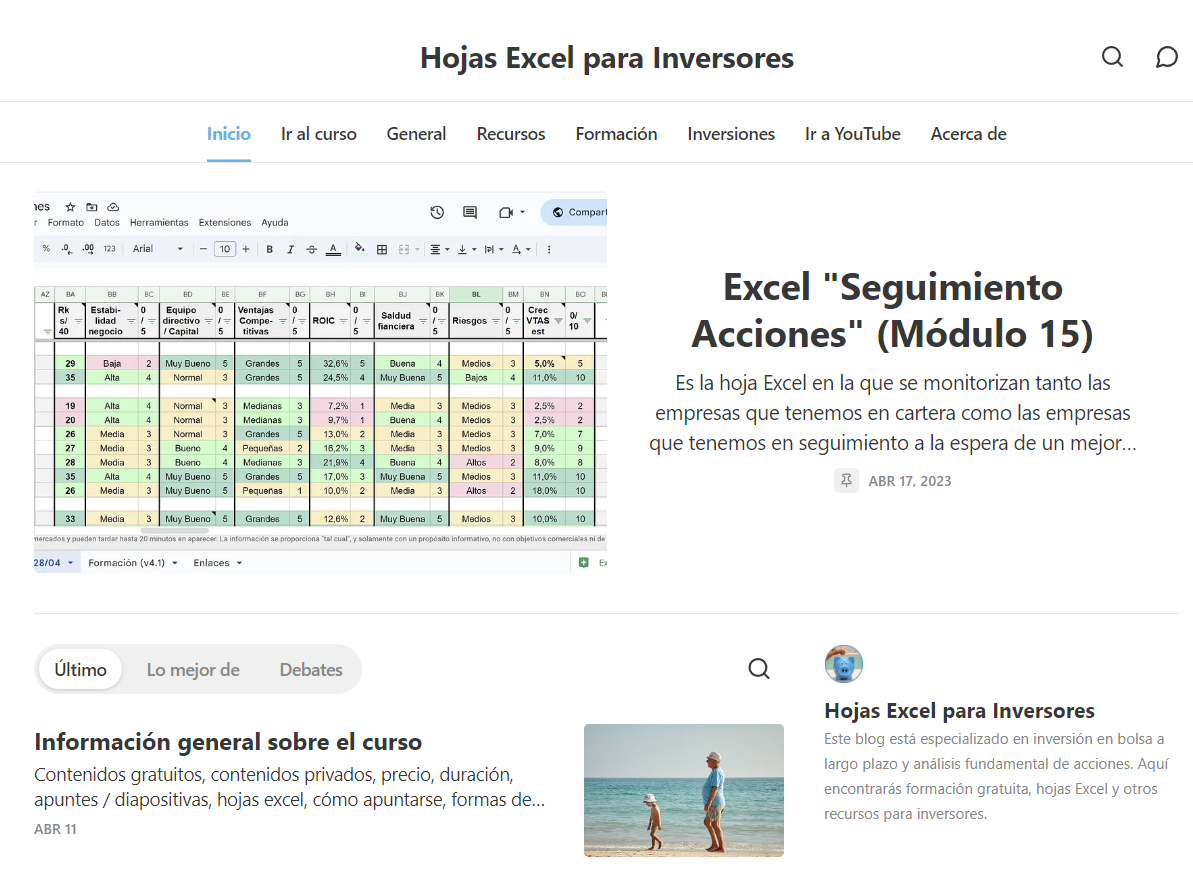Open the 'Ir al curso' navigation item
1193x873 pixels.
pyautogui.click(x=319, y=134)
